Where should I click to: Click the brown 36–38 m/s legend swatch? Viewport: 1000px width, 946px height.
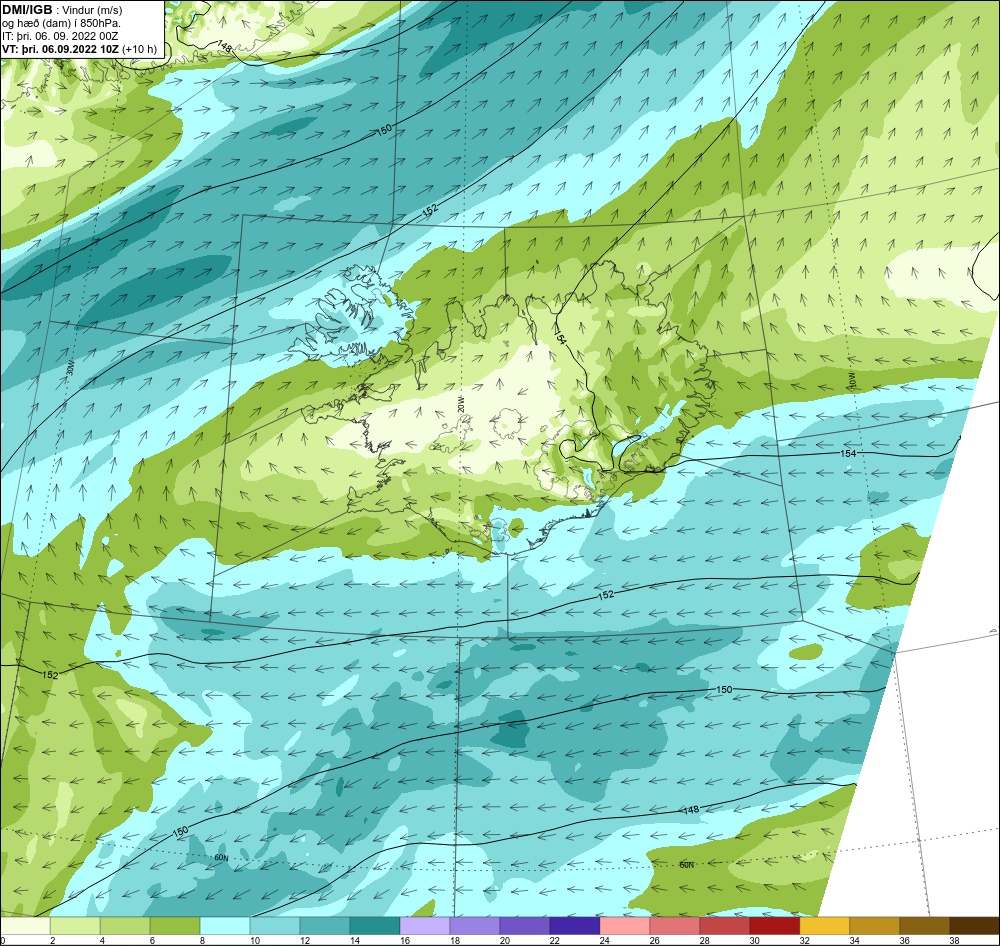925,926
